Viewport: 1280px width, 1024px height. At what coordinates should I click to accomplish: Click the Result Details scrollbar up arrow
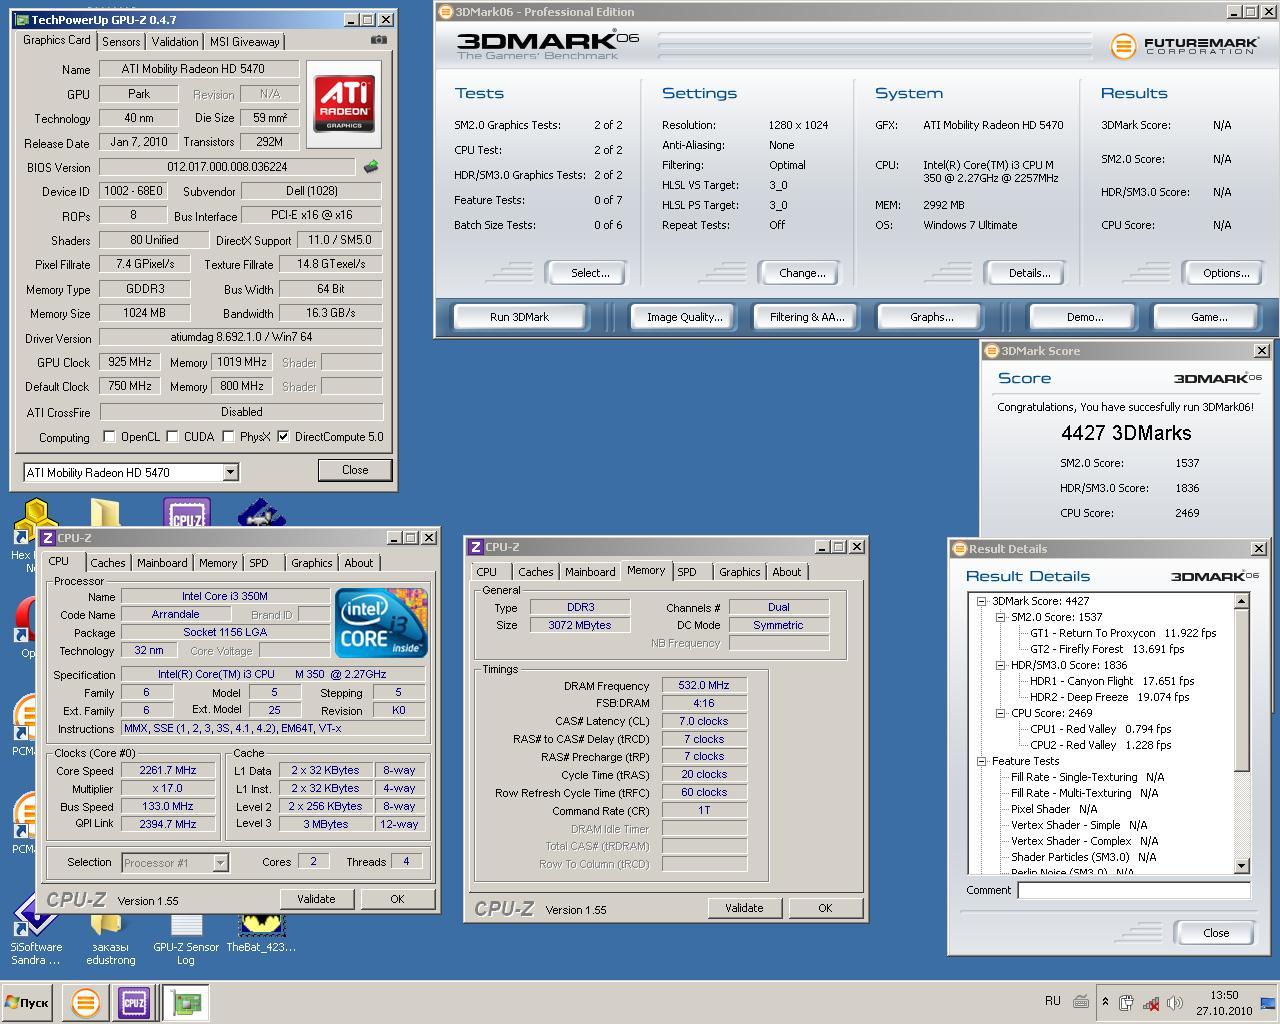click(x=1242, y=601)
